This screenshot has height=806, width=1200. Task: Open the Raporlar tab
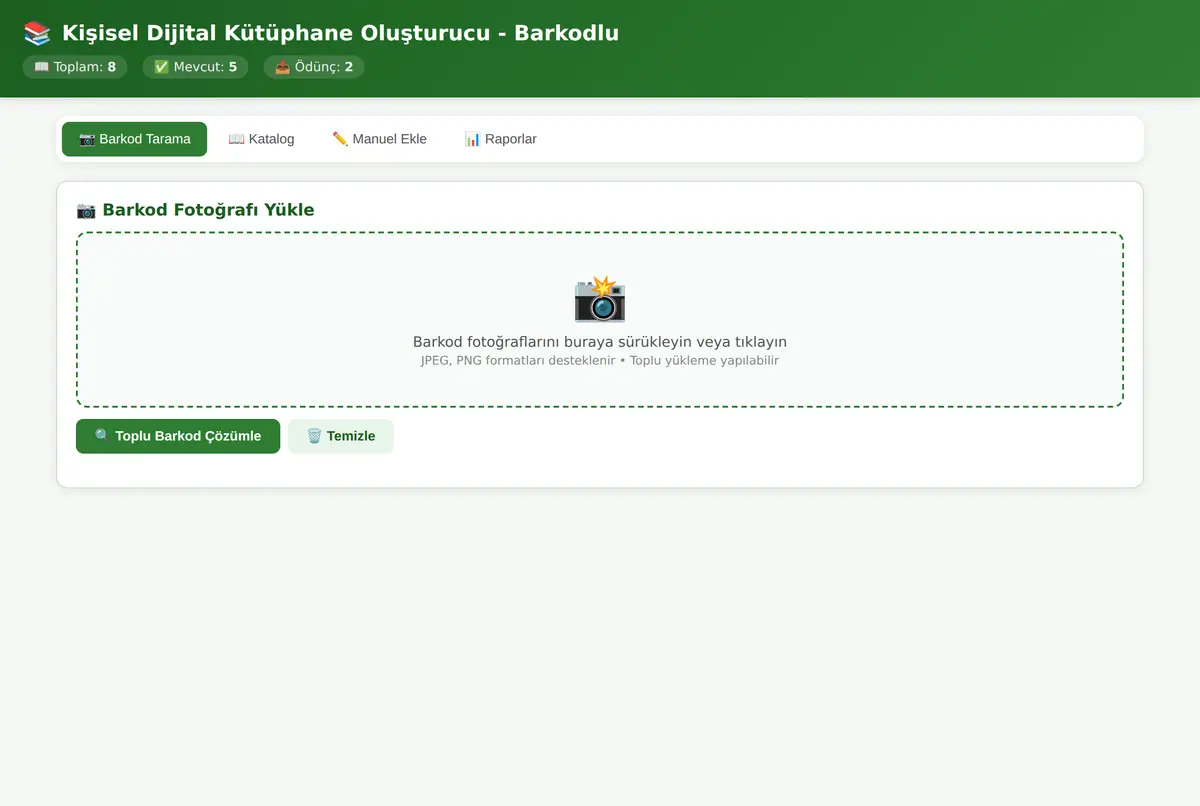(500, 139)
